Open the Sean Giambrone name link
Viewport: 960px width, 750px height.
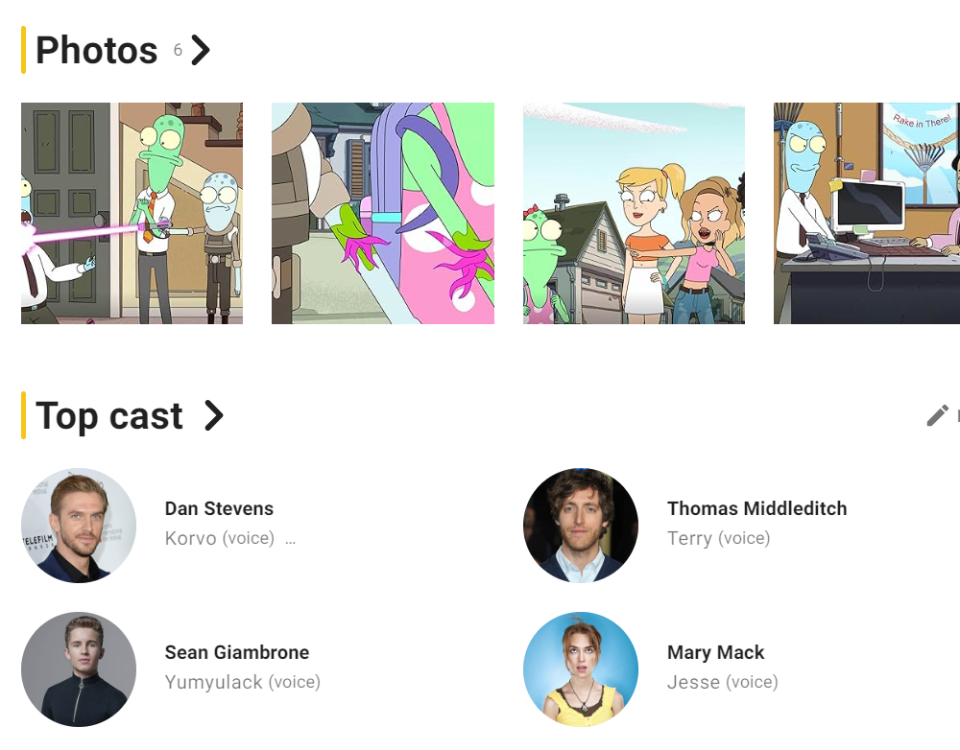(x=237, y=653)
